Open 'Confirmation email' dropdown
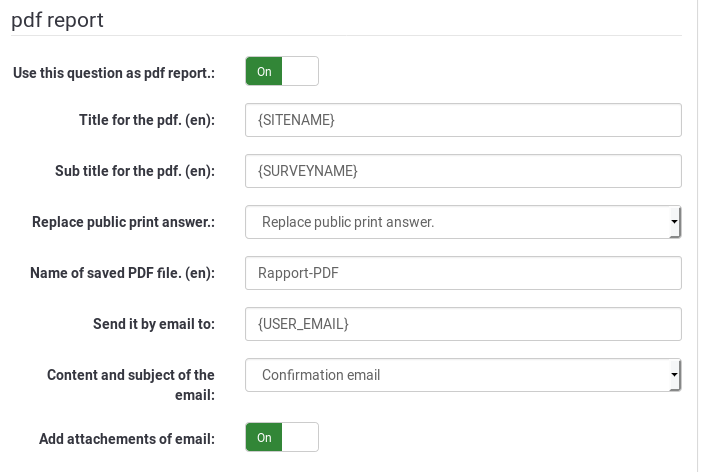 [455, 375]
